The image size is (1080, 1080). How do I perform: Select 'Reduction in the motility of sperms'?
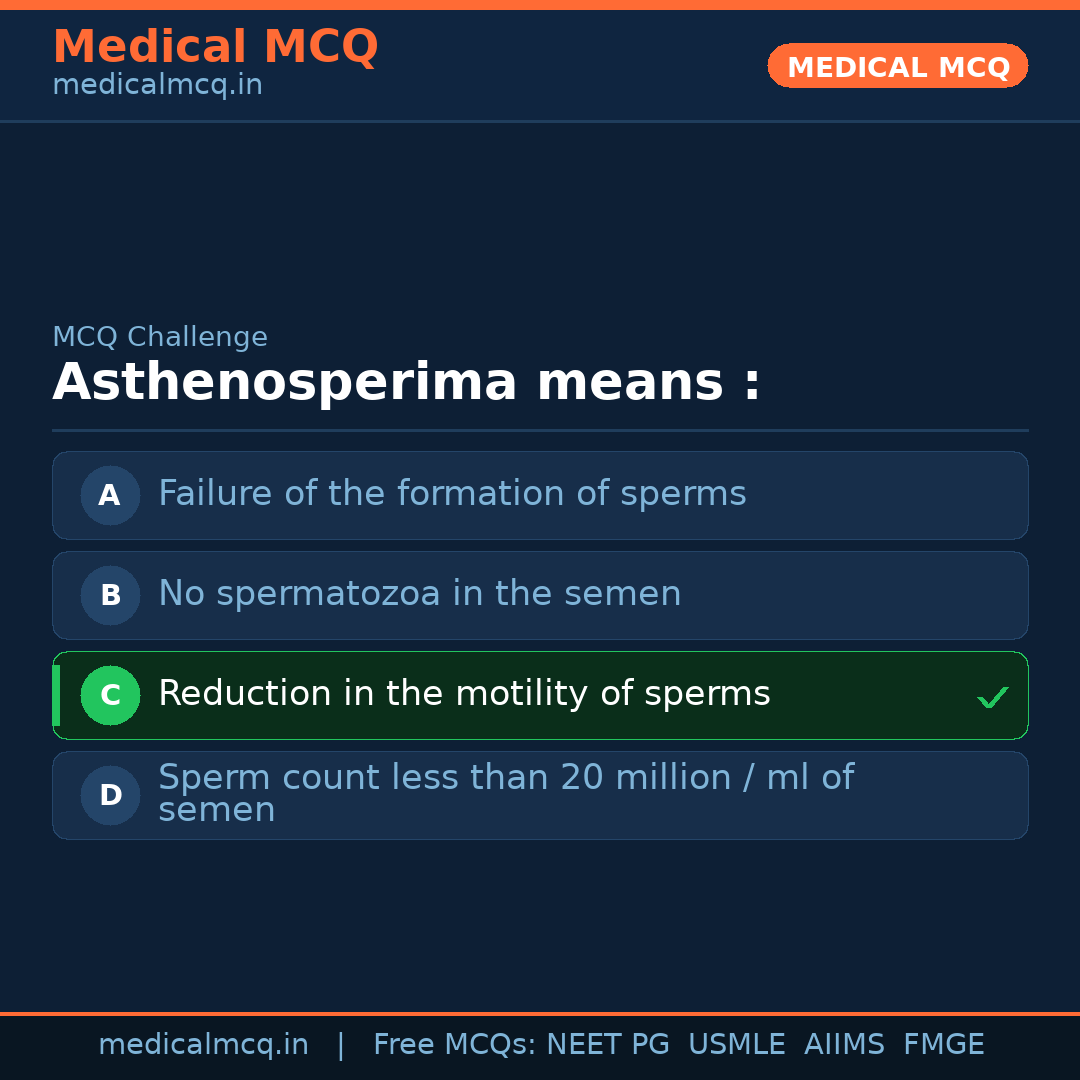(464, 694)
